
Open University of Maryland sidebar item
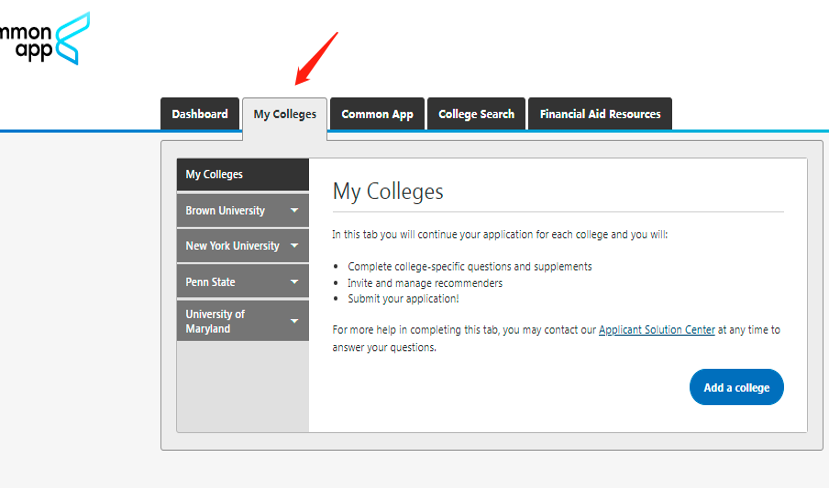242,321
